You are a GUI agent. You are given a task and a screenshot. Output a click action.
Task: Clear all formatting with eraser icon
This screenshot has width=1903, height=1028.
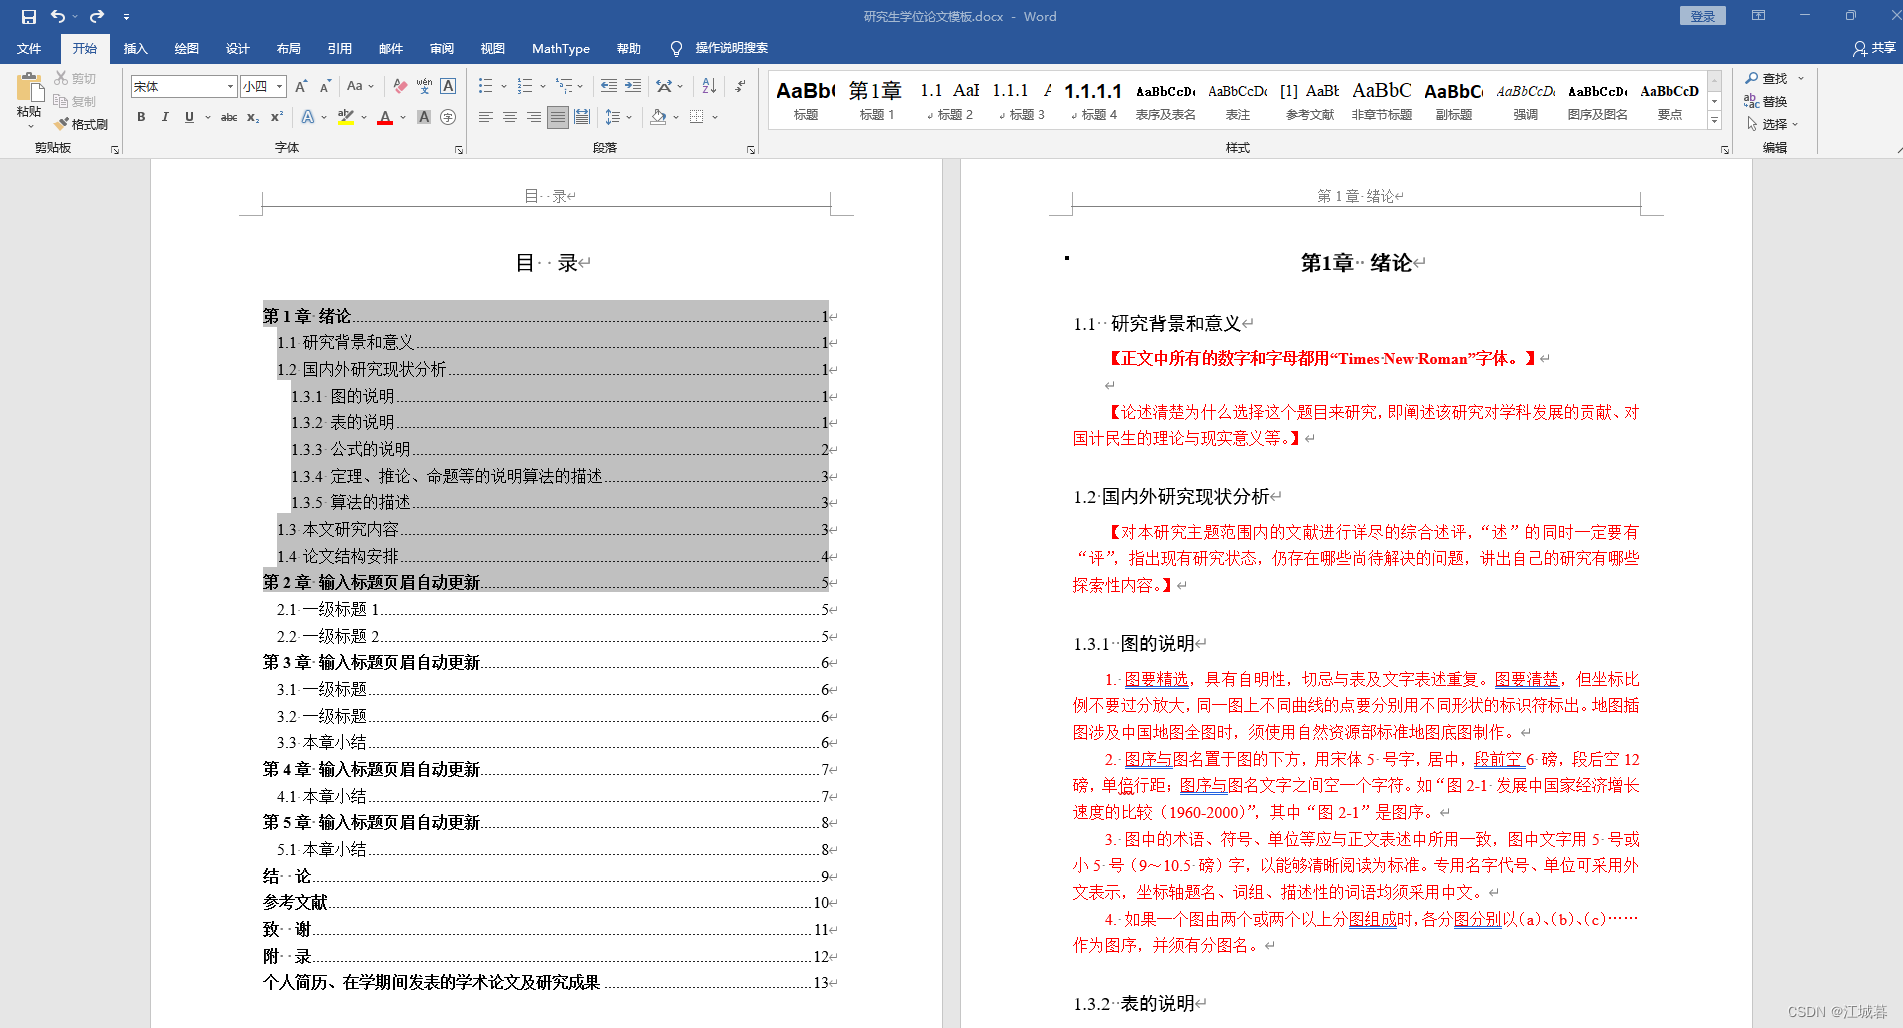click(x=400, y=87)
